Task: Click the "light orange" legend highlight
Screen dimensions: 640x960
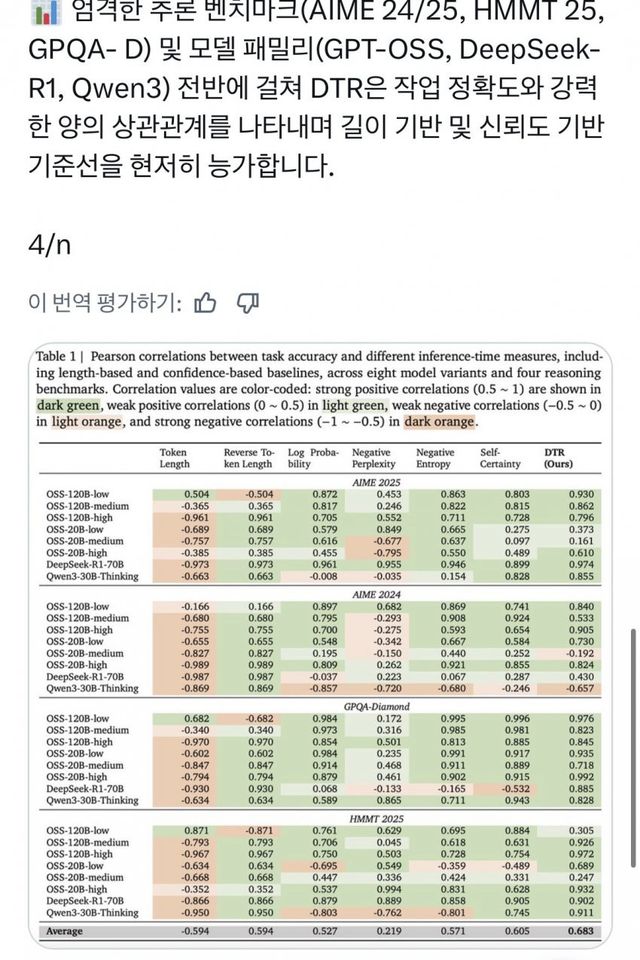Action: point(79,422)
